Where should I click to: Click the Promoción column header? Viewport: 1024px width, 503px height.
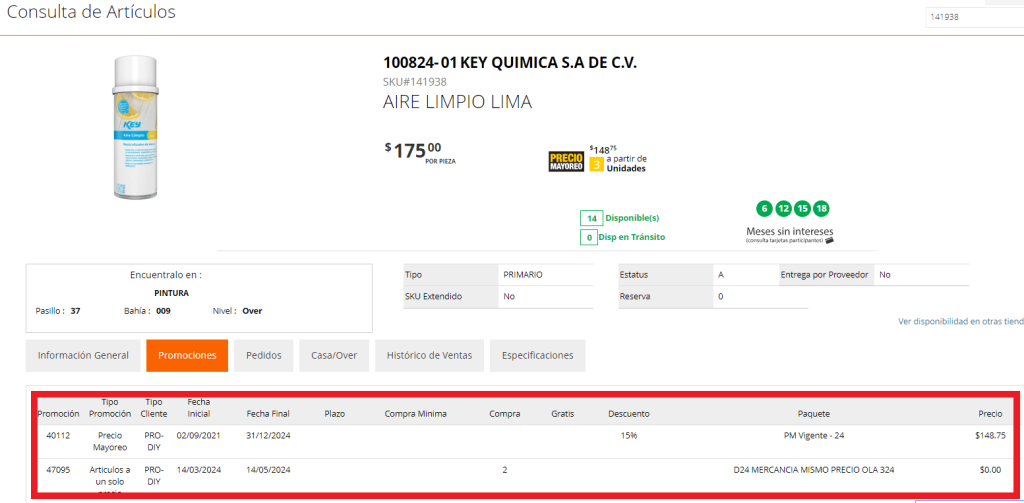(x=58, y=414)
